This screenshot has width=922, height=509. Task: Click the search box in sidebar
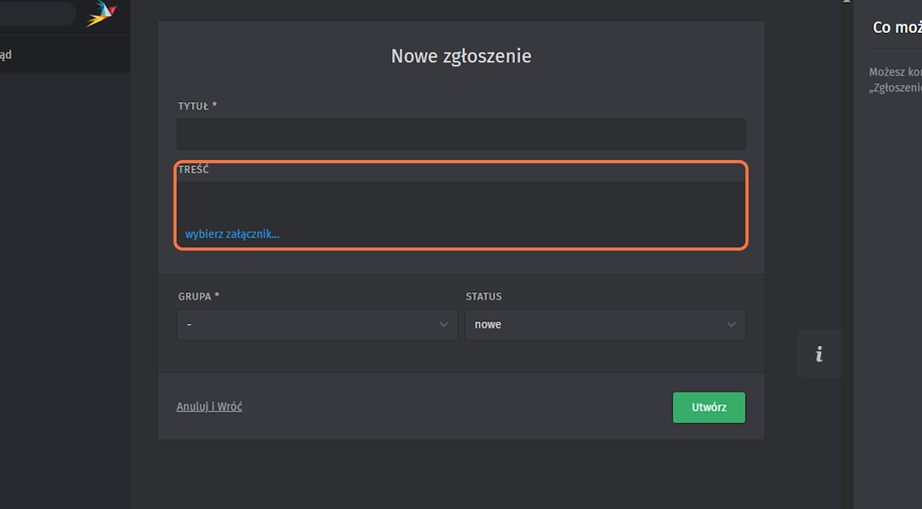click(35, 13)
